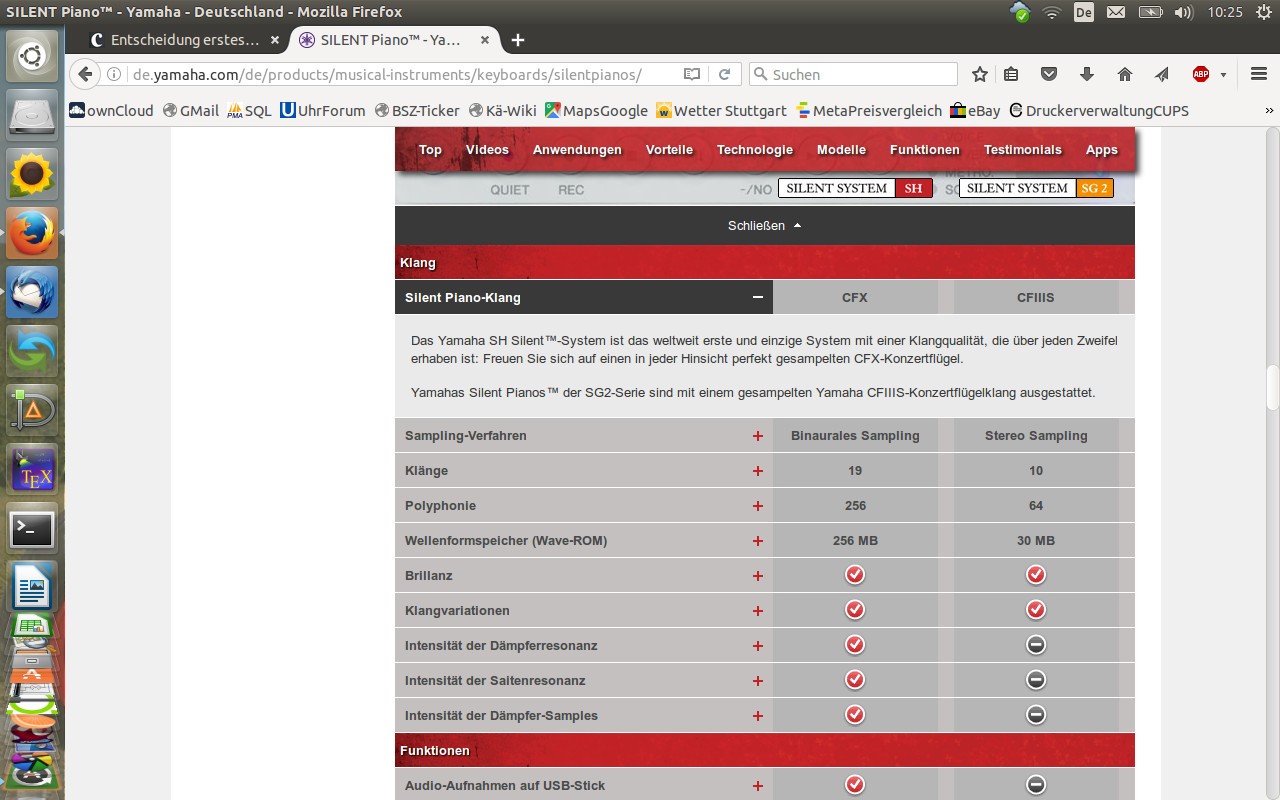
Task: Save page to Pocket icon
Action: (x=1049, y=74)
